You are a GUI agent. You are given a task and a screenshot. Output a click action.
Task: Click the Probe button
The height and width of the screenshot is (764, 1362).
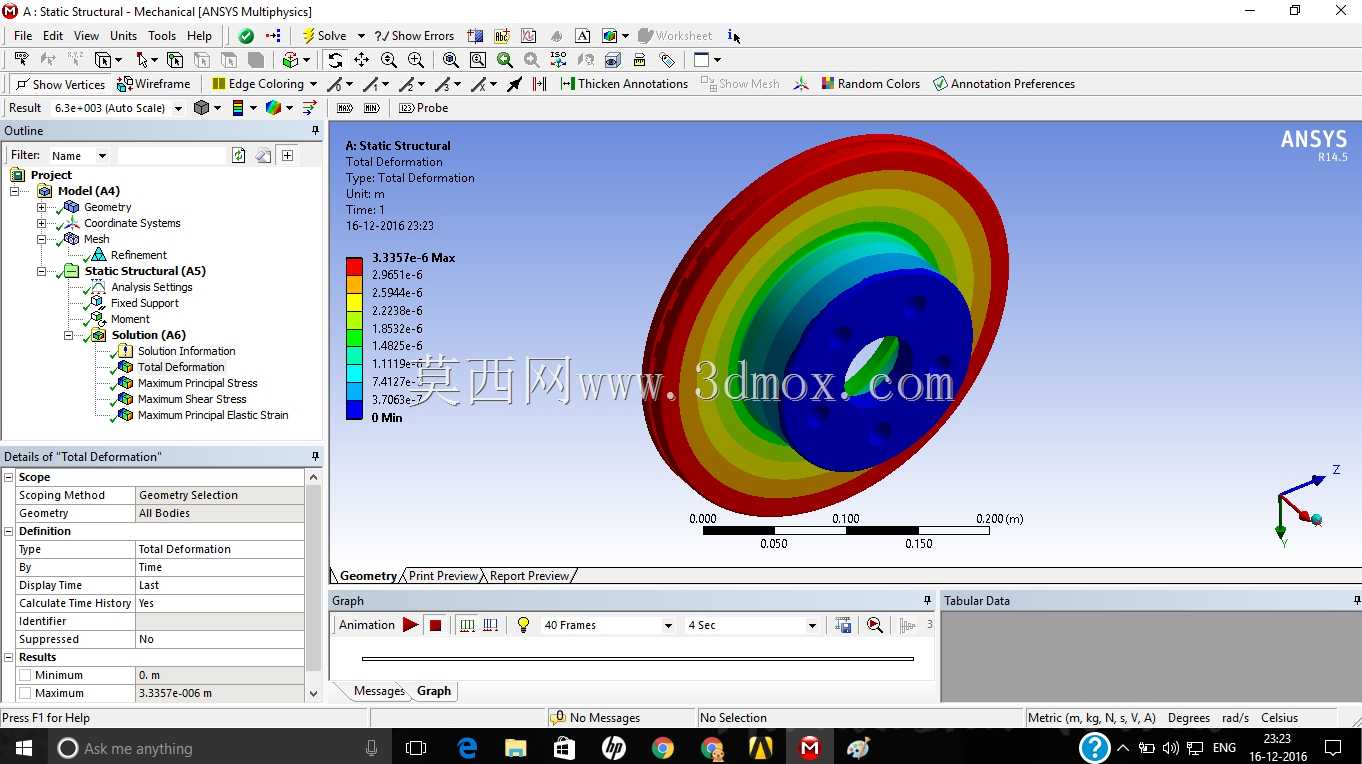pyautogui.click(x=424, y=108)
